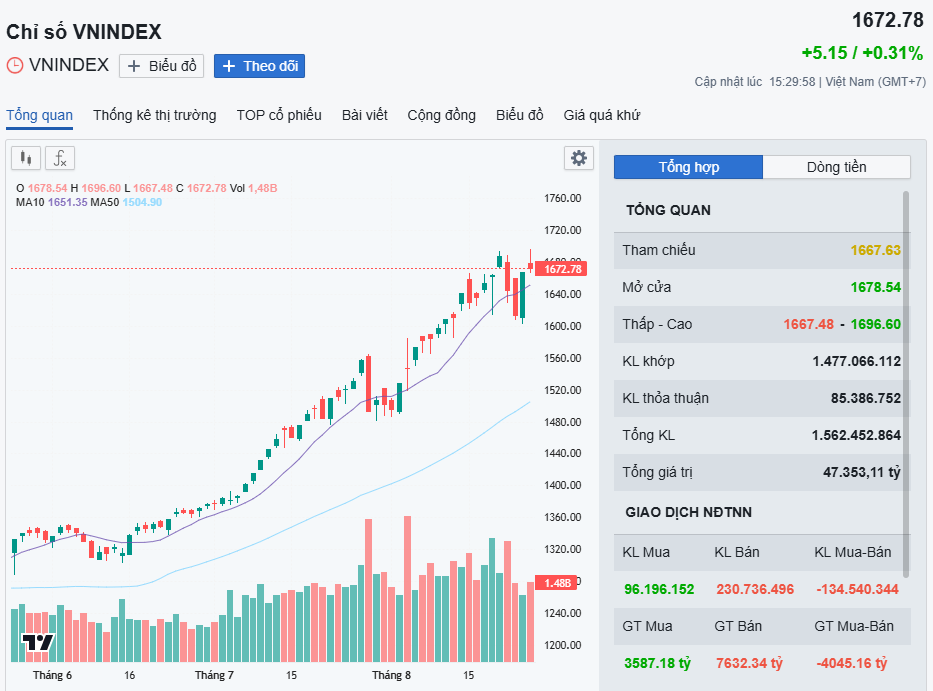
Task: Click net volume -134.540.344
Action: (x=857, y=589)
